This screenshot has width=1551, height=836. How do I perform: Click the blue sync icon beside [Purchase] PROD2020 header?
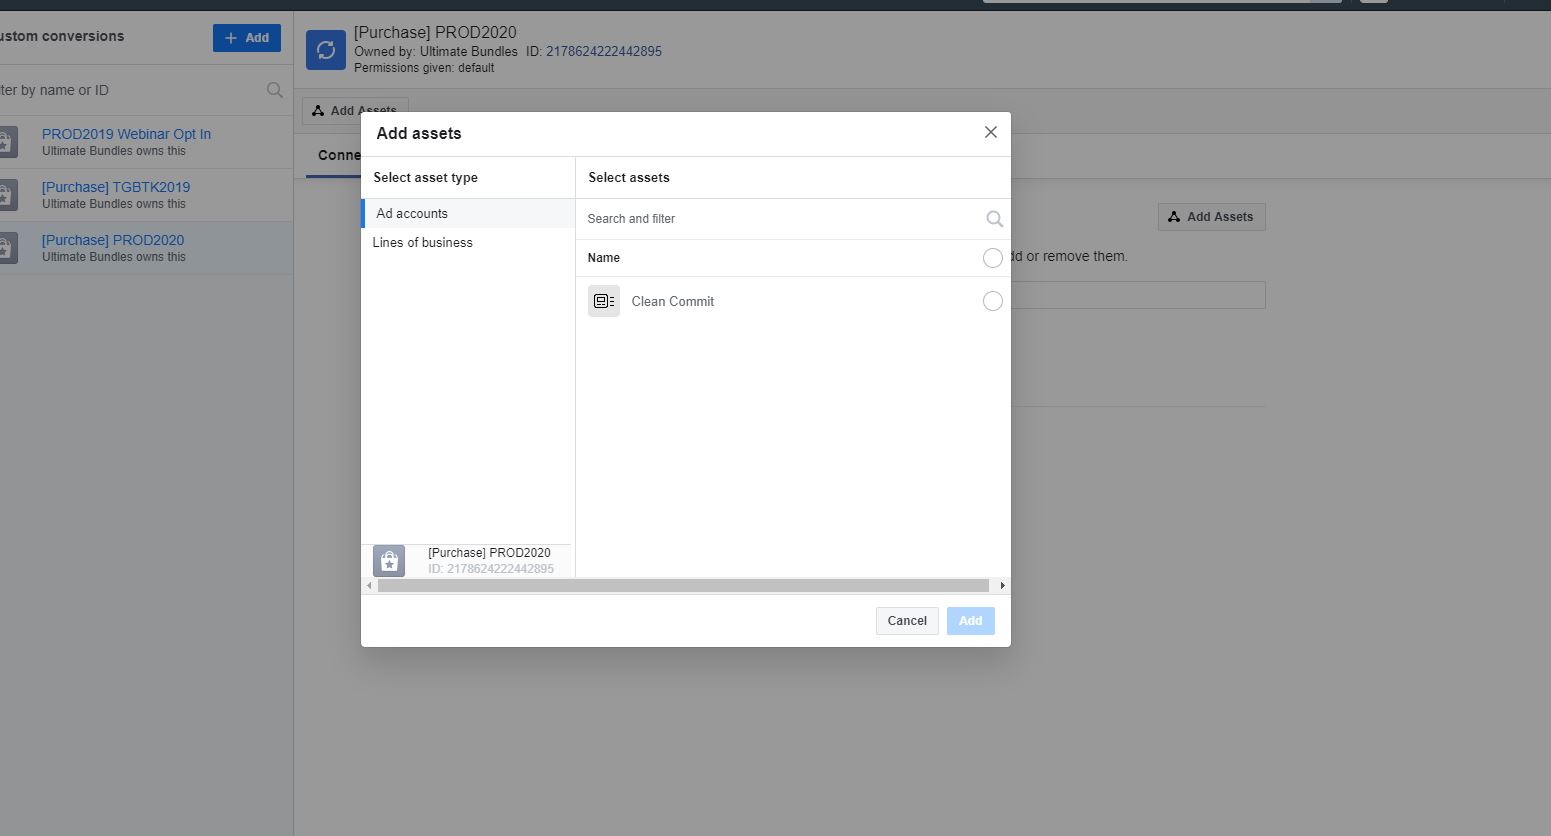coord(326,50)
